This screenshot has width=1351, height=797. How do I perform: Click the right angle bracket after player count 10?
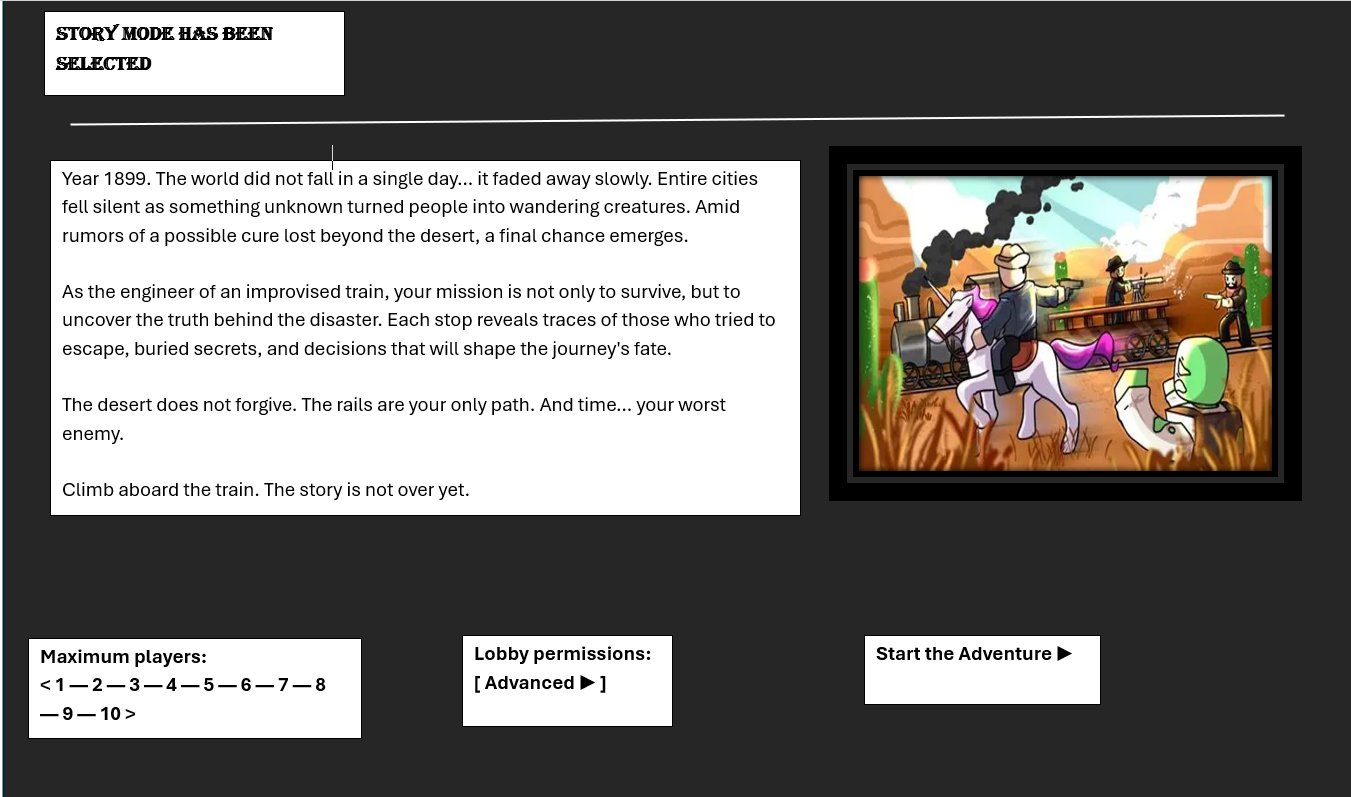pyautogui.click(x=131, y=714)
